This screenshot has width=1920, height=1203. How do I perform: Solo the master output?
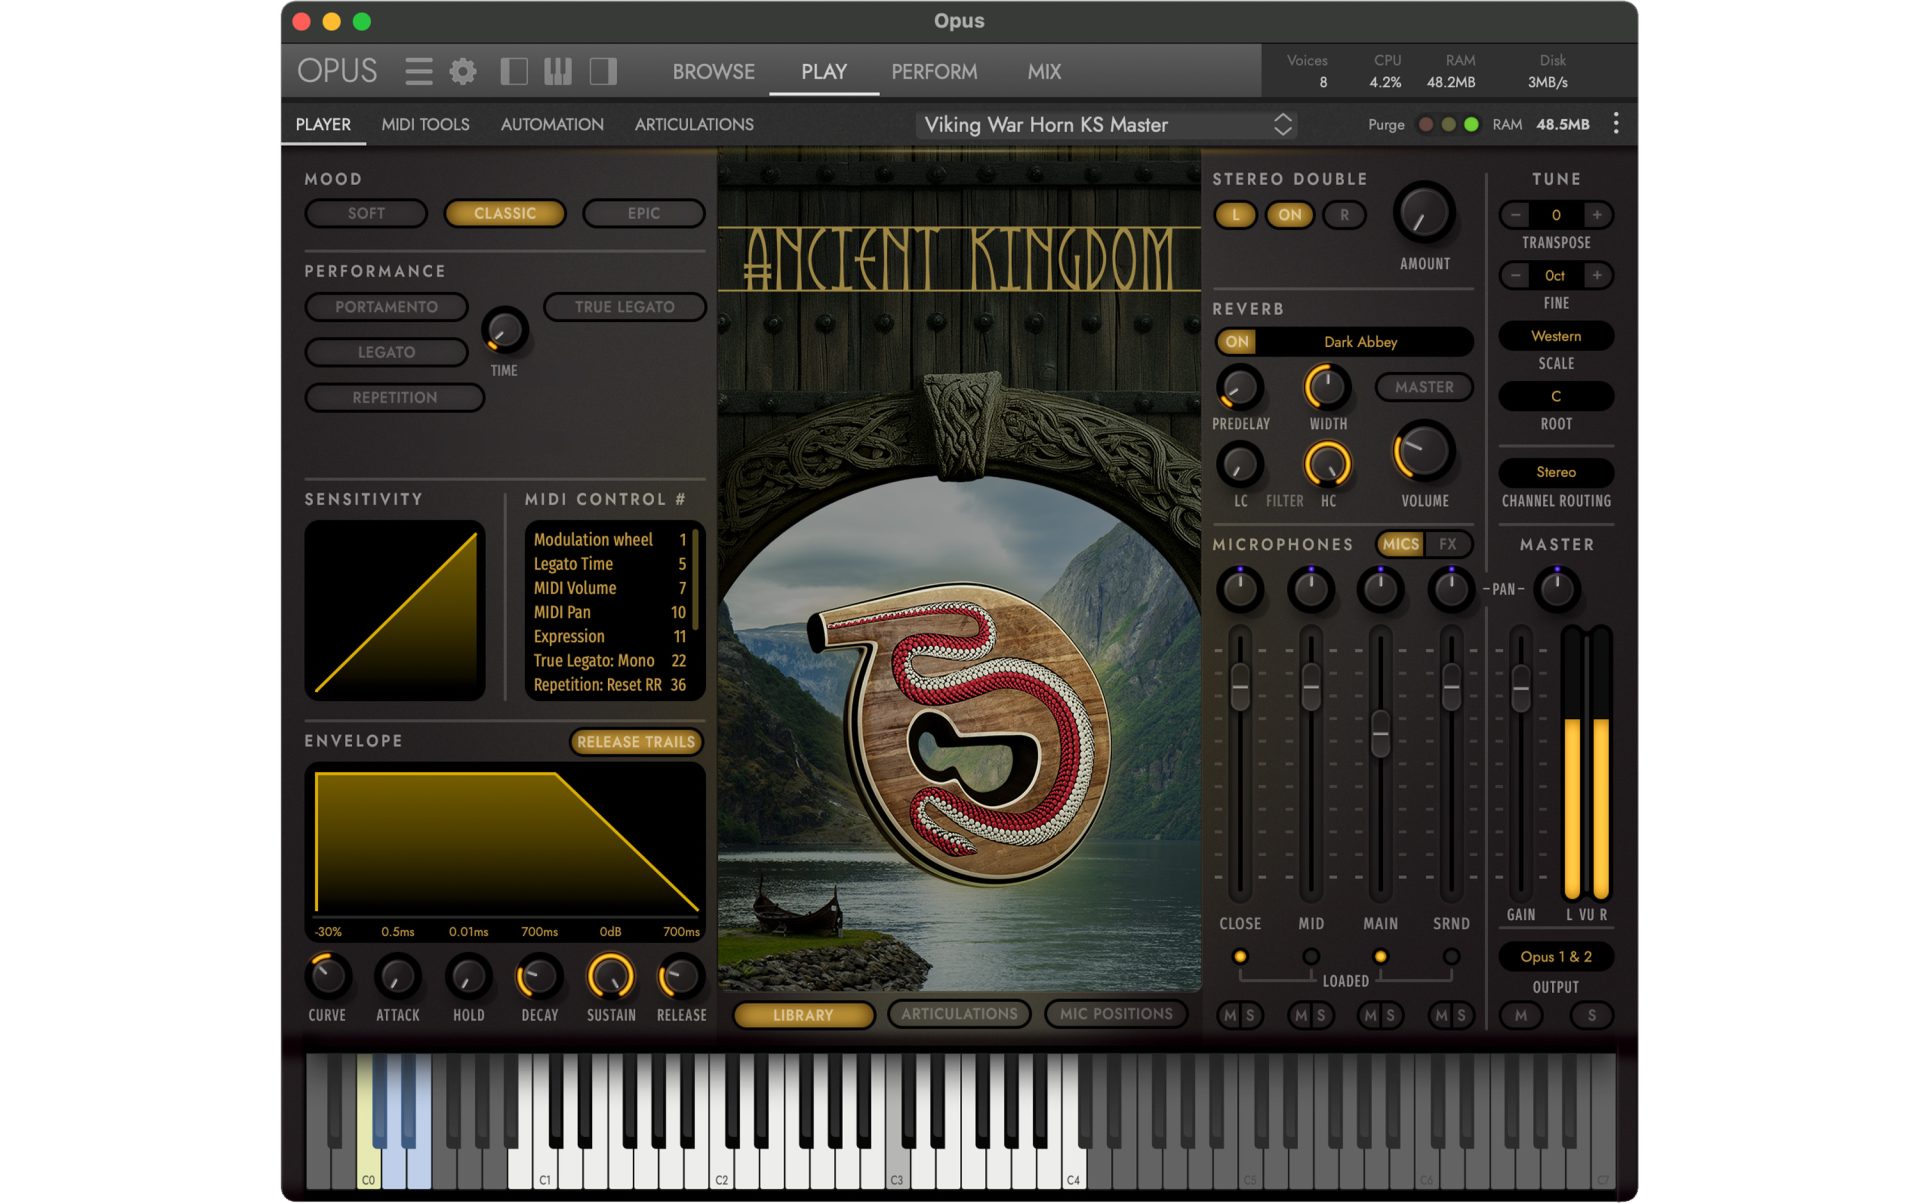click(x=1592, y=1016)
